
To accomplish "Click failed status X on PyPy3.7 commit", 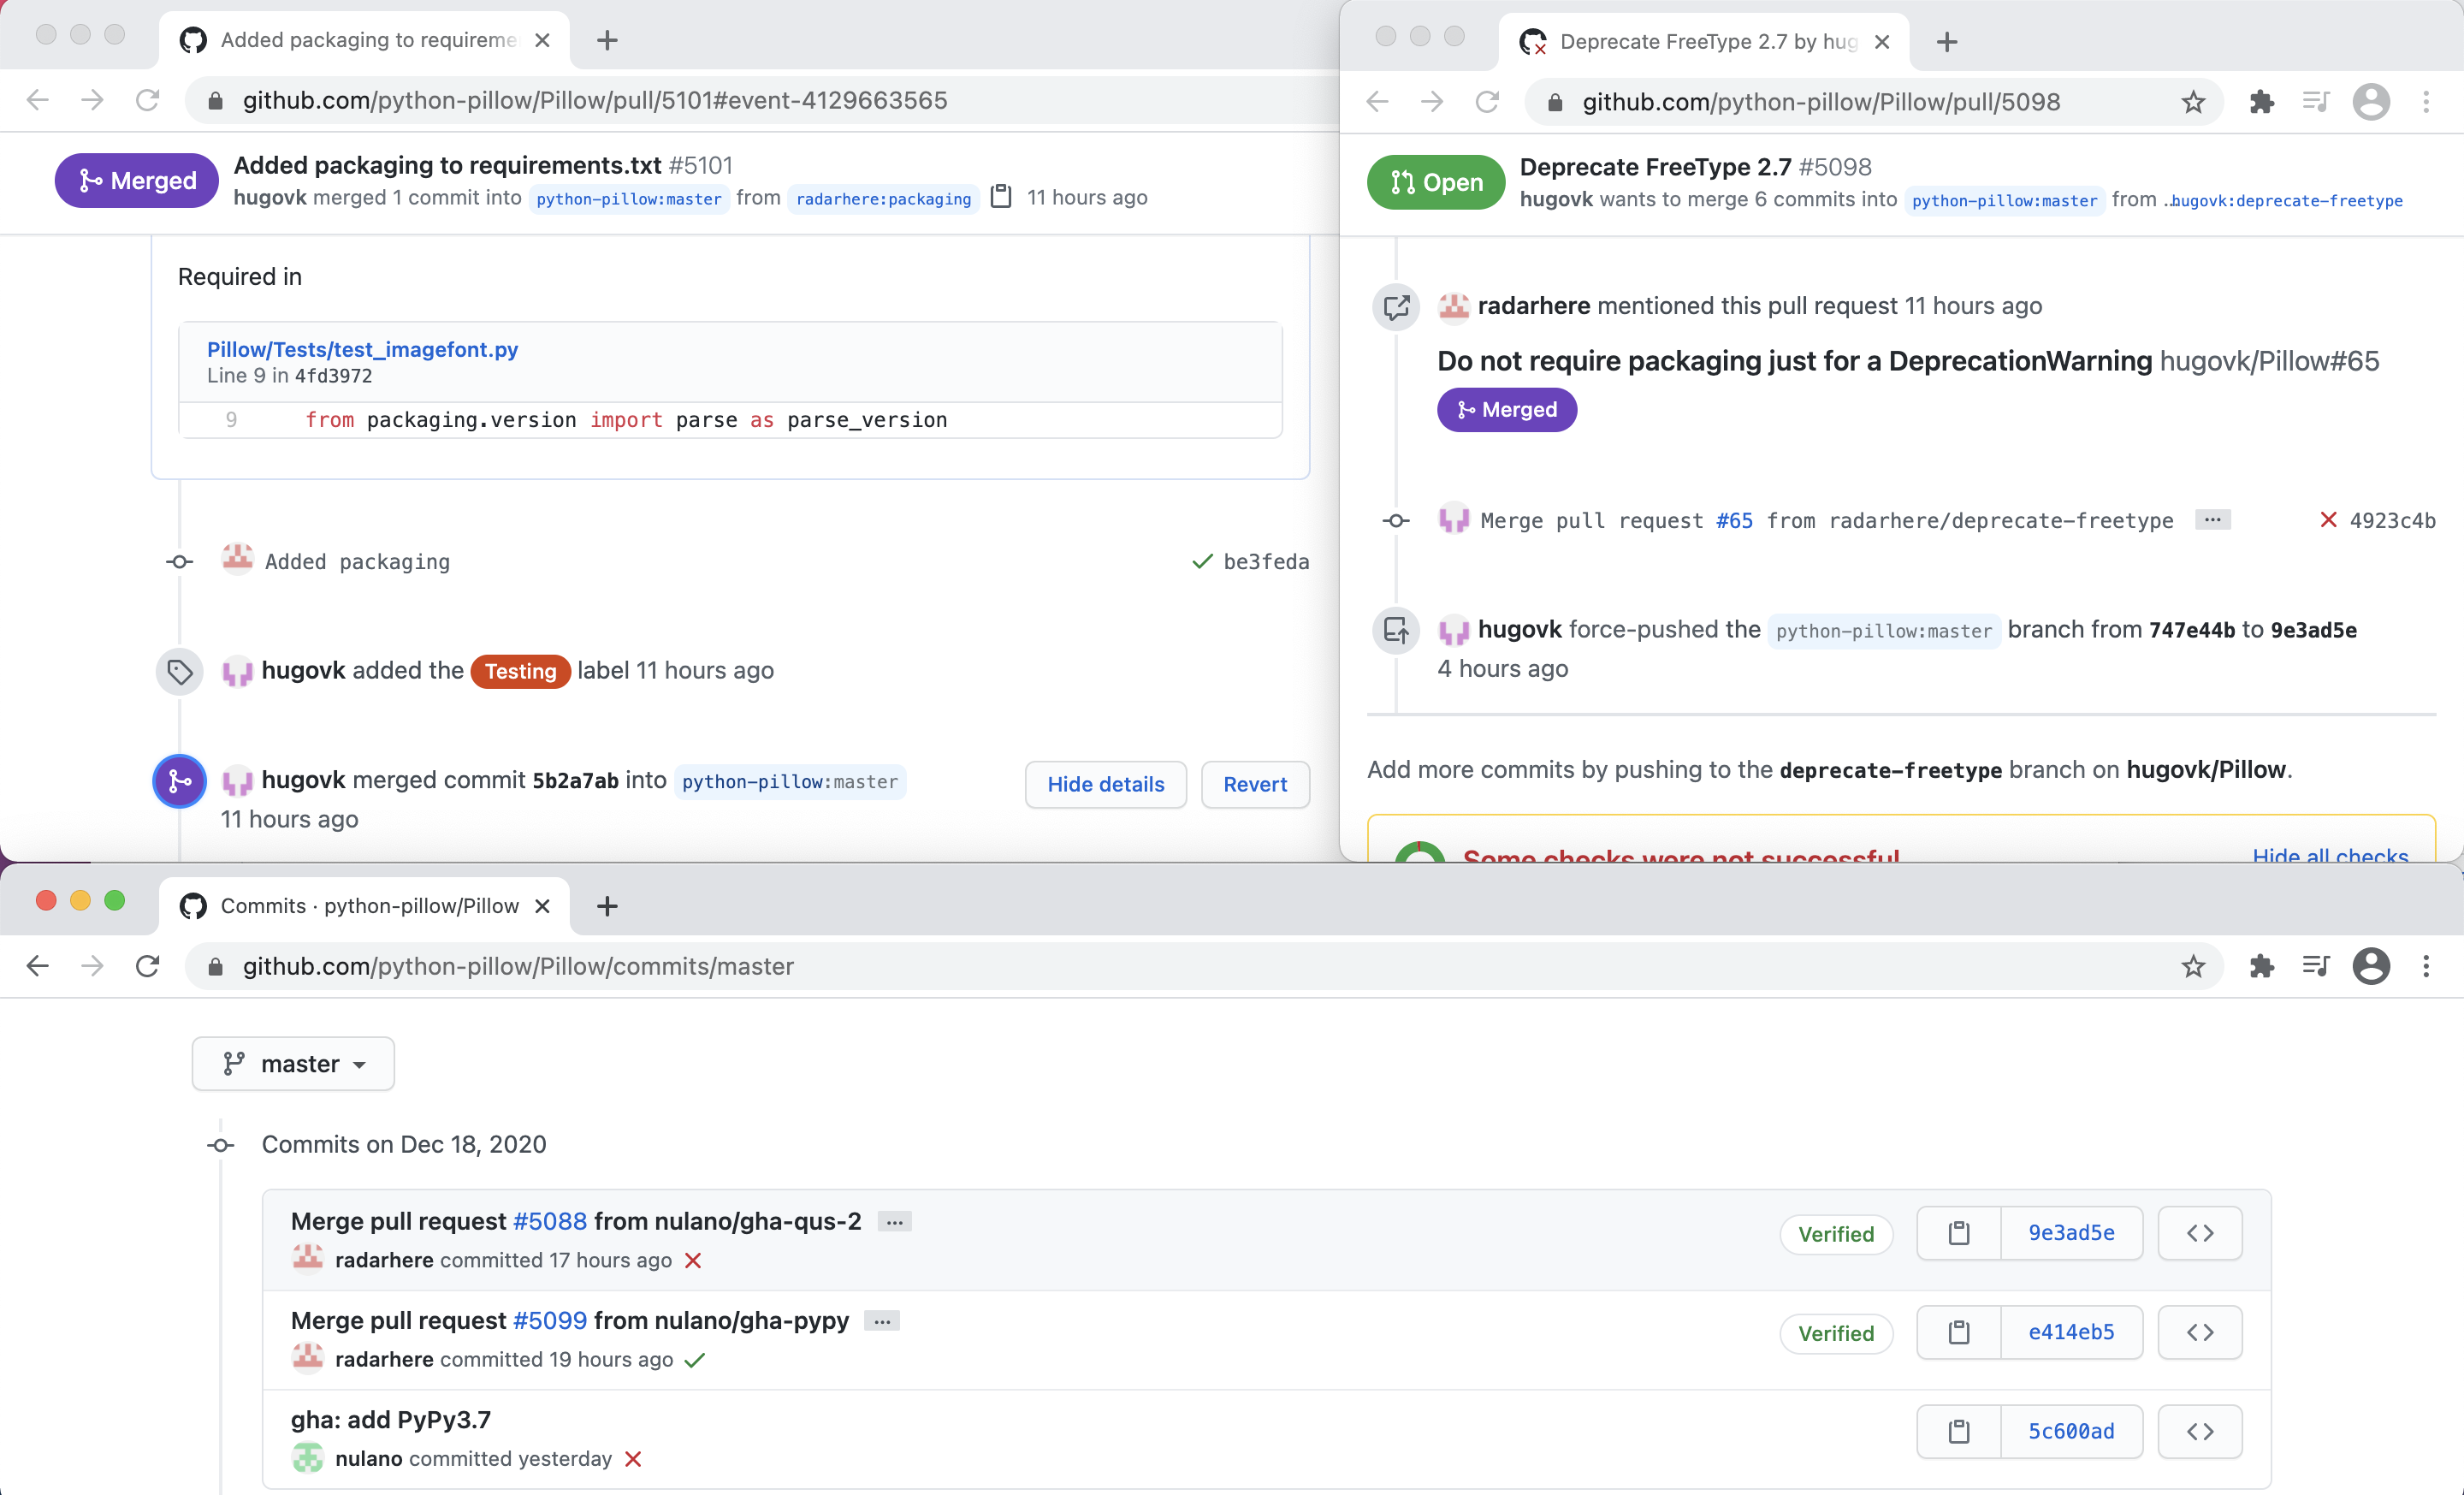I will coord(632,1459).
